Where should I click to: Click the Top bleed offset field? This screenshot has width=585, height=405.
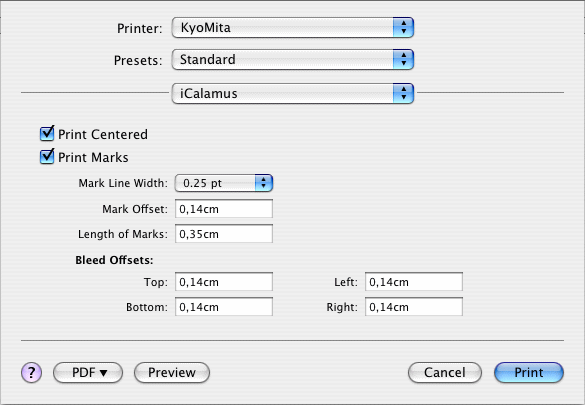[x=224, y=282]
